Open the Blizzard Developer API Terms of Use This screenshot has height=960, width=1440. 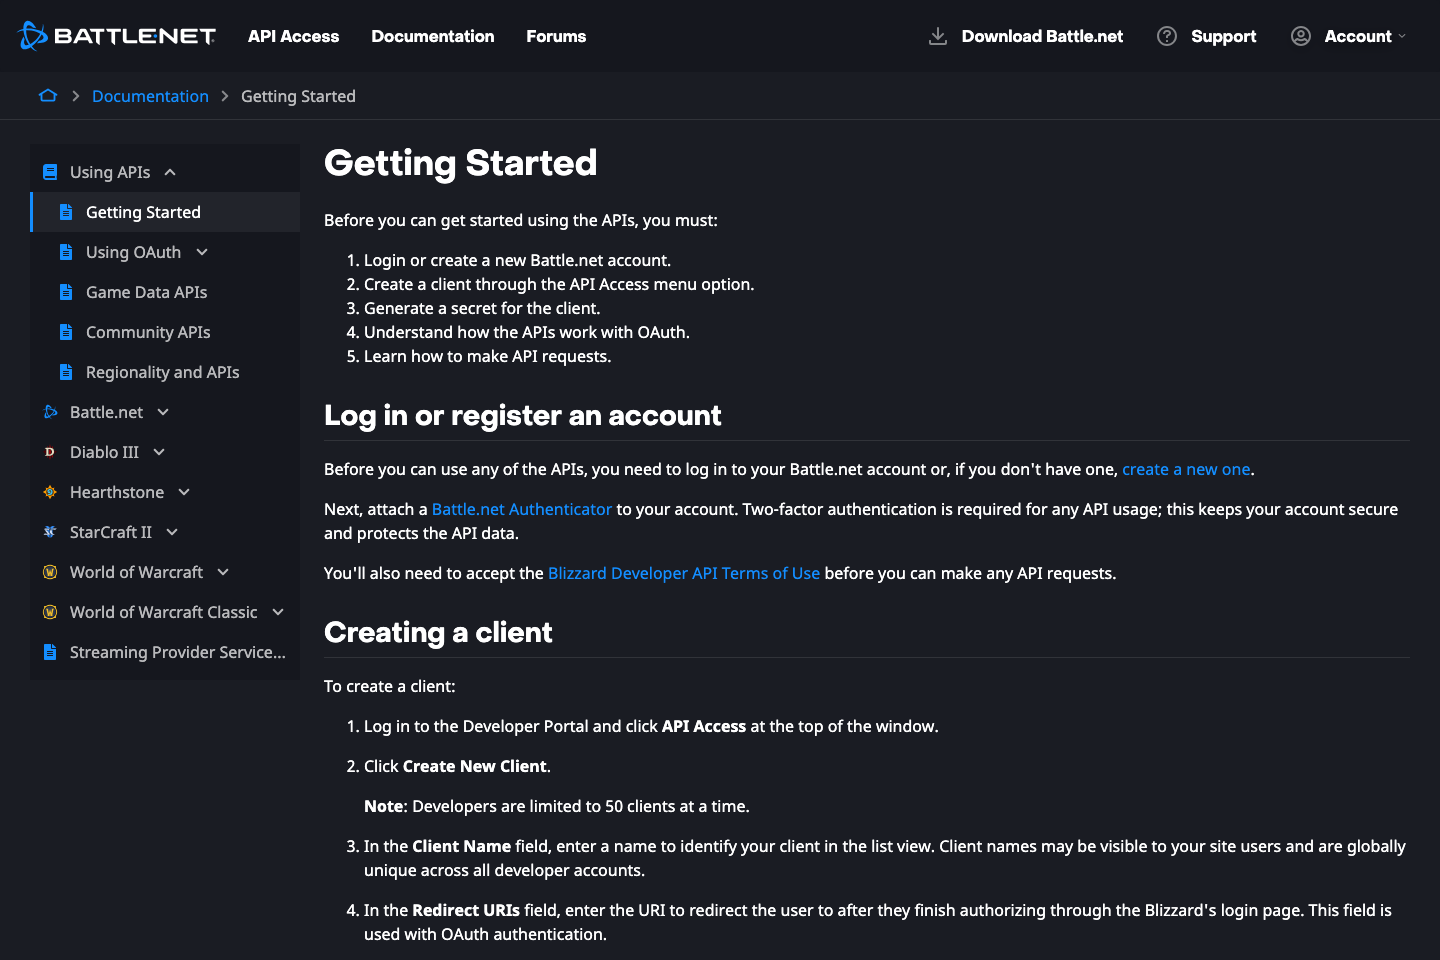[x=683, y=572]
